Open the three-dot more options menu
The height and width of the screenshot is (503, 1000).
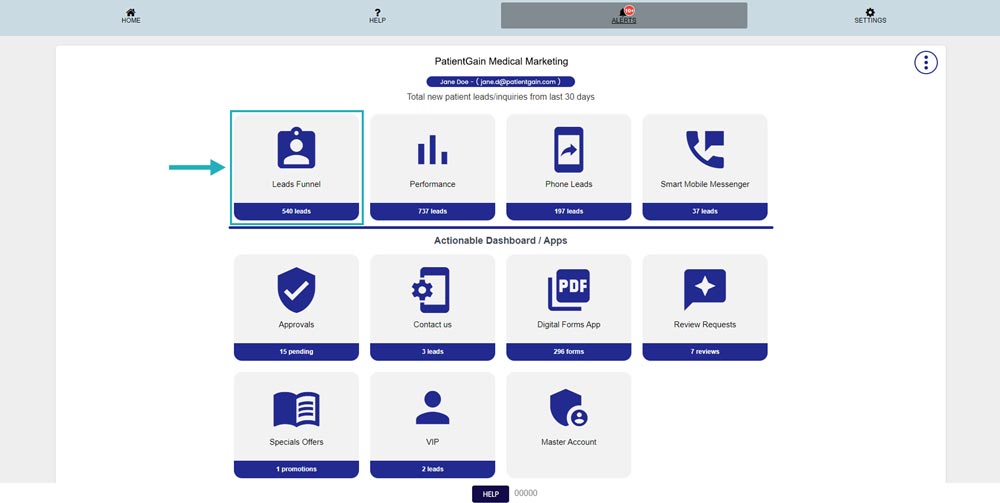point(926,62)
